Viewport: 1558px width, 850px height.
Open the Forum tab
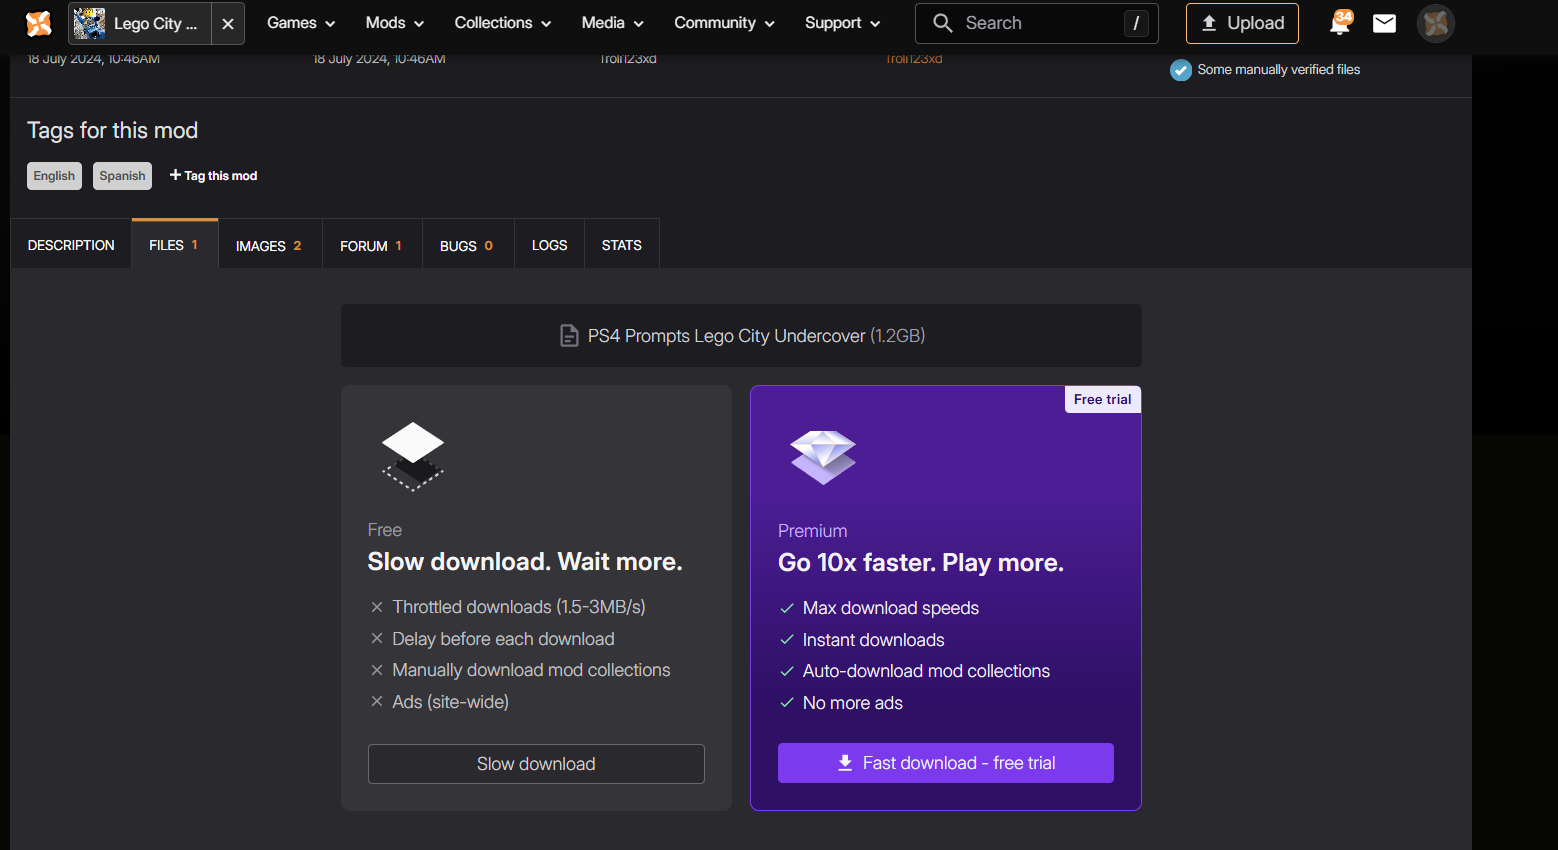pos(371,245)
